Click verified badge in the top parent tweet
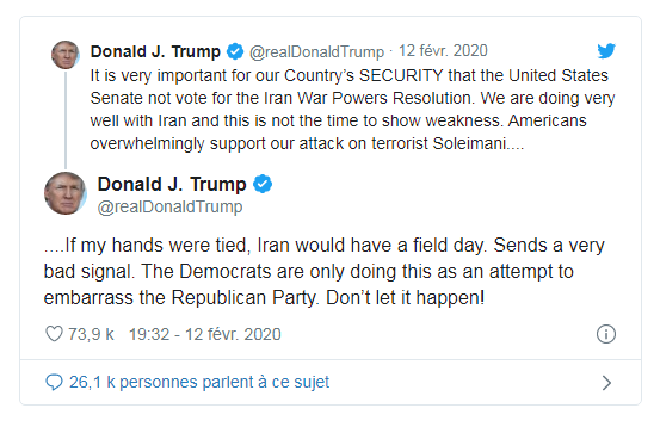The height and width of the screenshot is (433, 660). [x=235, y=51]
